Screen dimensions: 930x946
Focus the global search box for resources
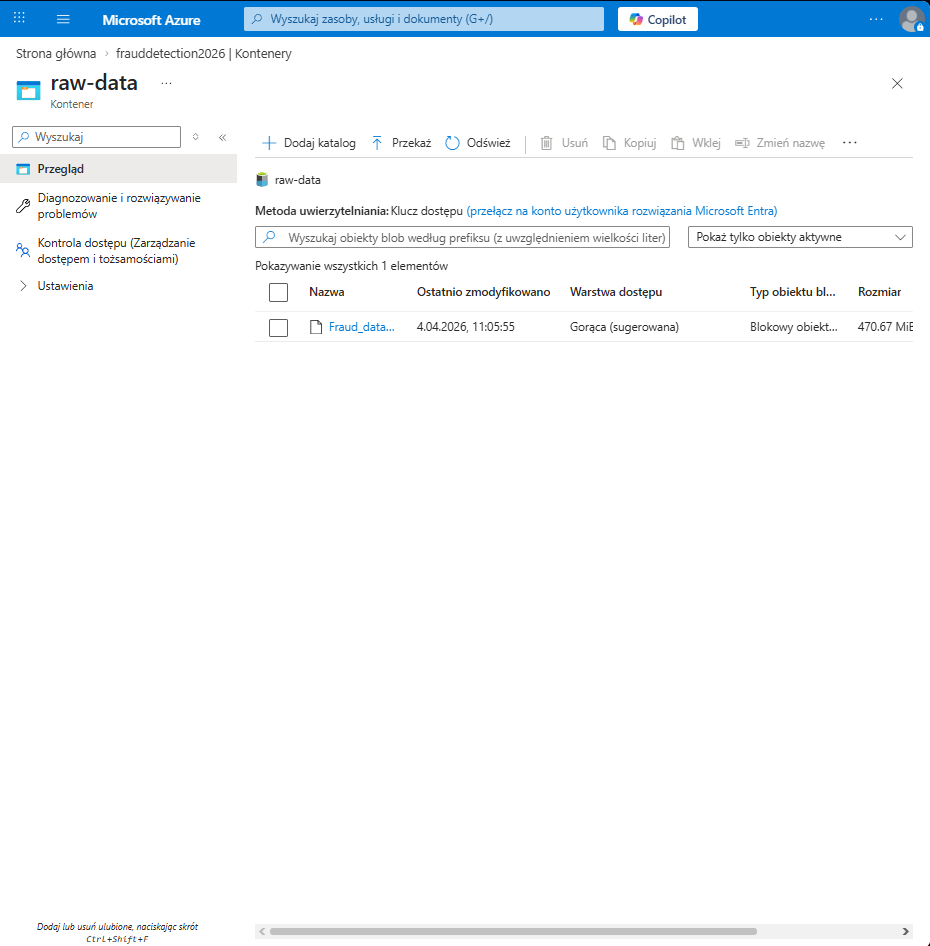pyautogui.click(x=424, y=19)
